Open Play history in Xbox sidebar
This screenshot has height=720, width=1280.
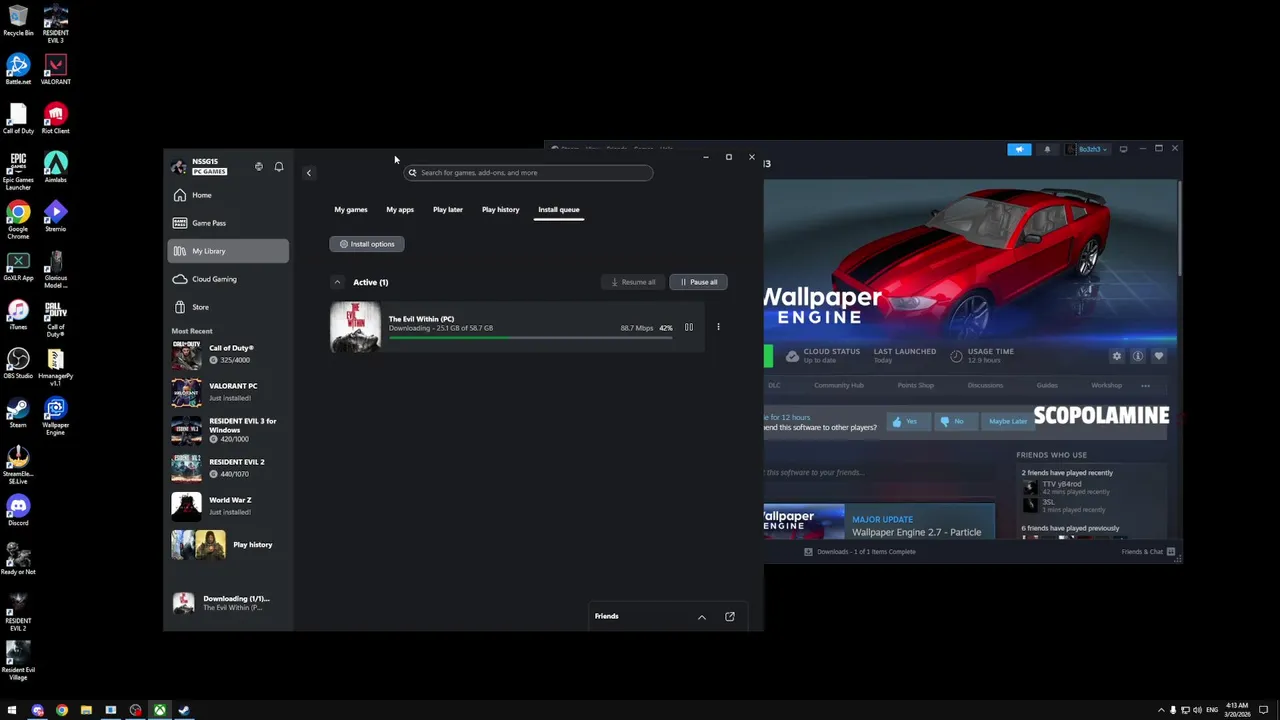click(229, 545)
